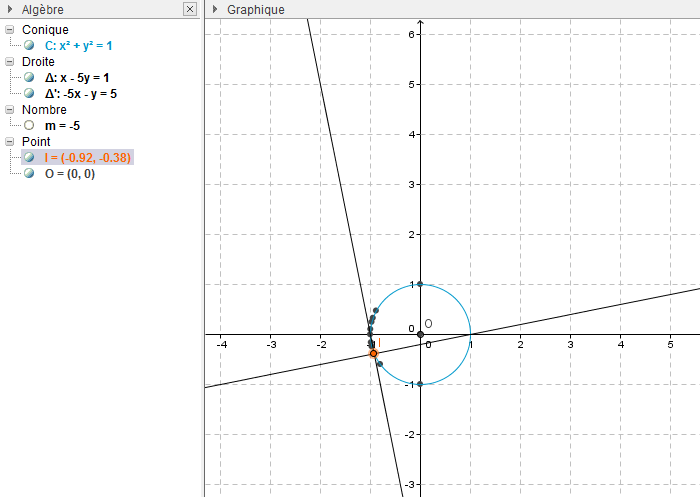Toggle visibility bullet of point O
The width and height of the screenshot is (700, 497).
click(30, 173)
